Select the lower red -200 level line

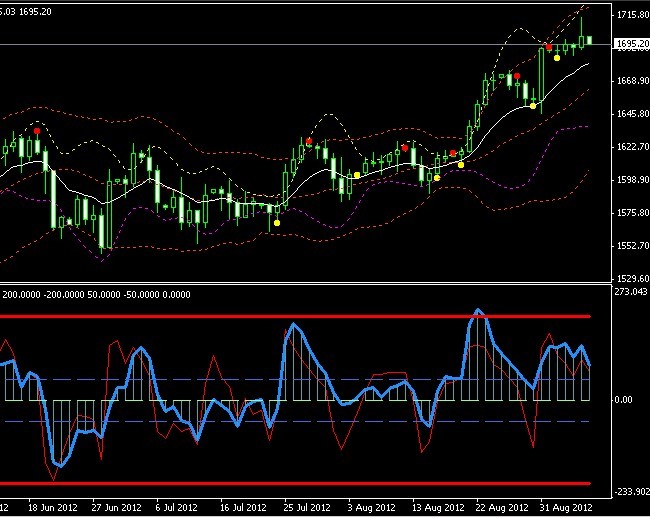295,483
